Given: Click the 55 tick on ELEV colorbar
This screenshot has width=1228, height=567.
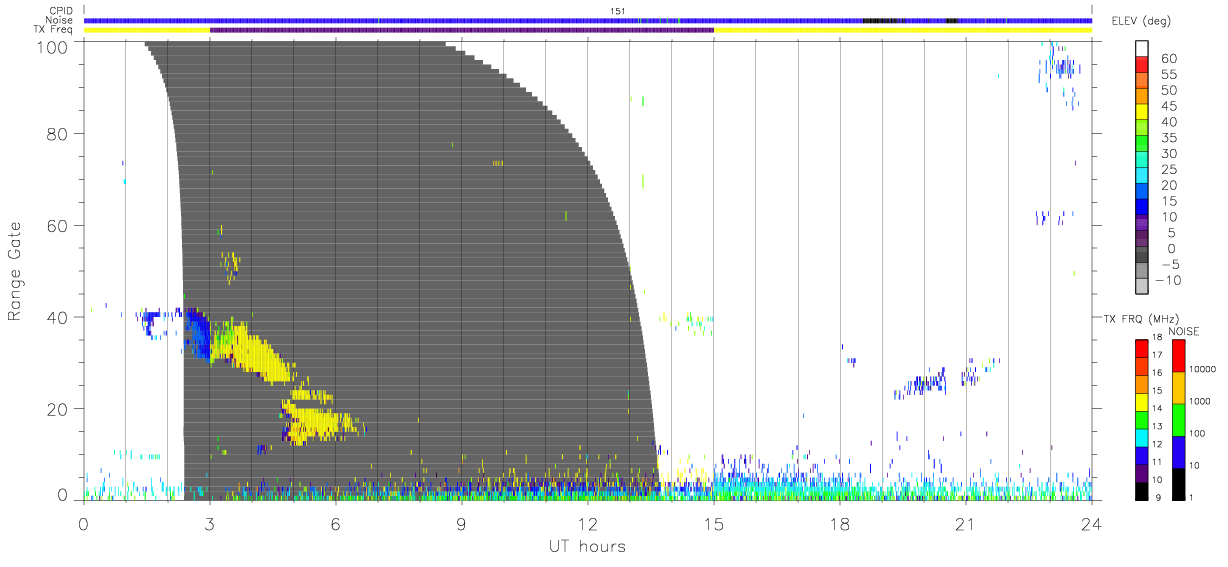Looking at the screenshot, I should (1168, 74).
